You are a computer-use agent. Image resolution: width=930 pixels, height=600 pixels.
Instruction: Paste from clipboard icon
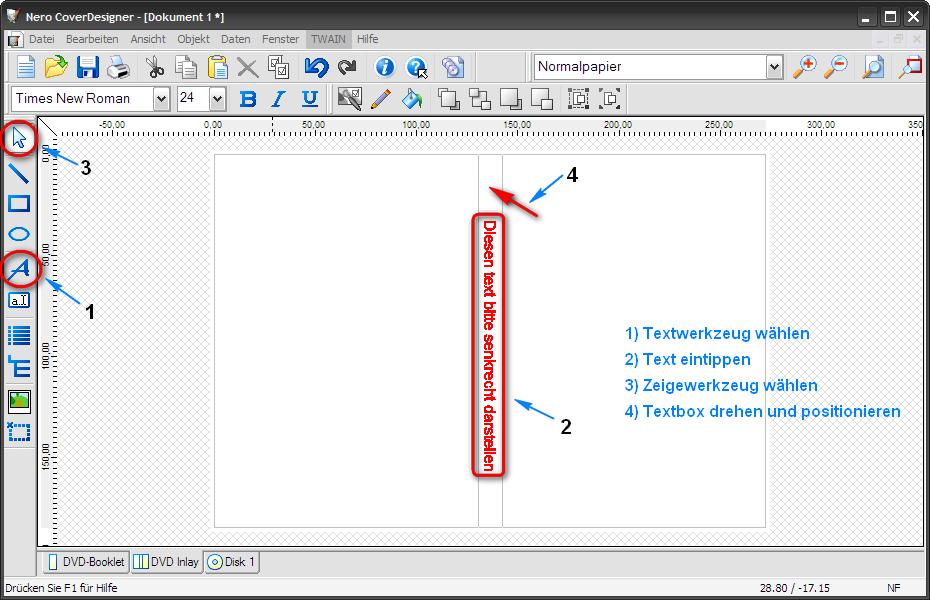pos(217,67)
